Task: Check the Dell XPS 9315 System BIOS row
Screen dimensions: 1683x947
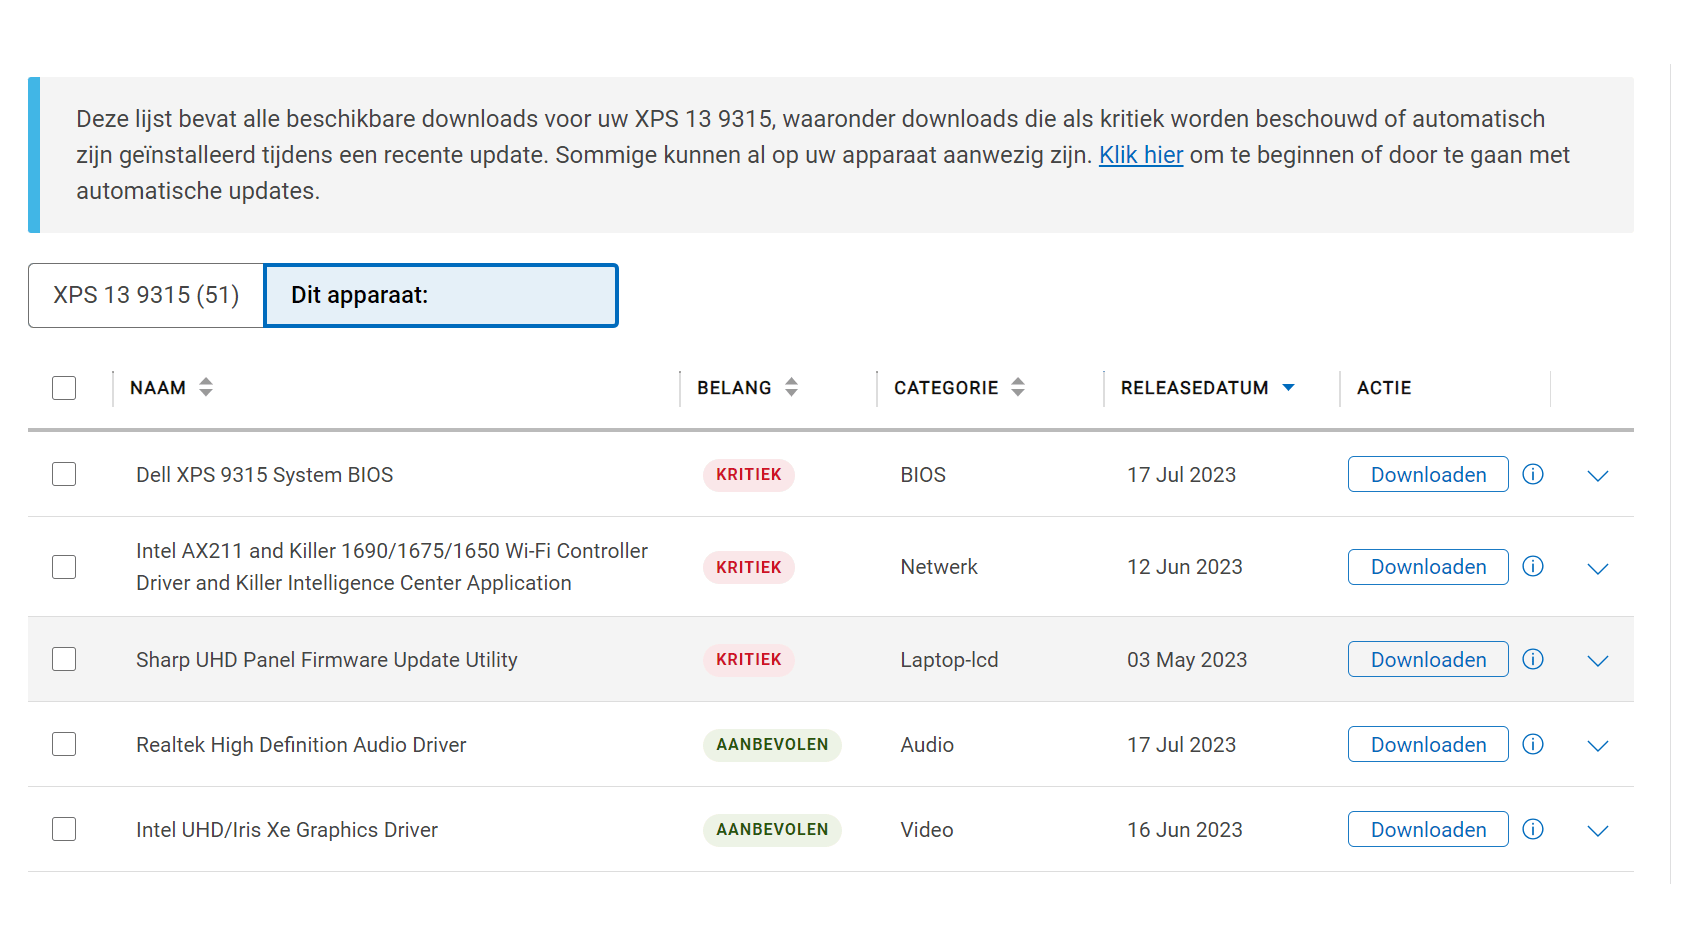Action: click(64, 474)
